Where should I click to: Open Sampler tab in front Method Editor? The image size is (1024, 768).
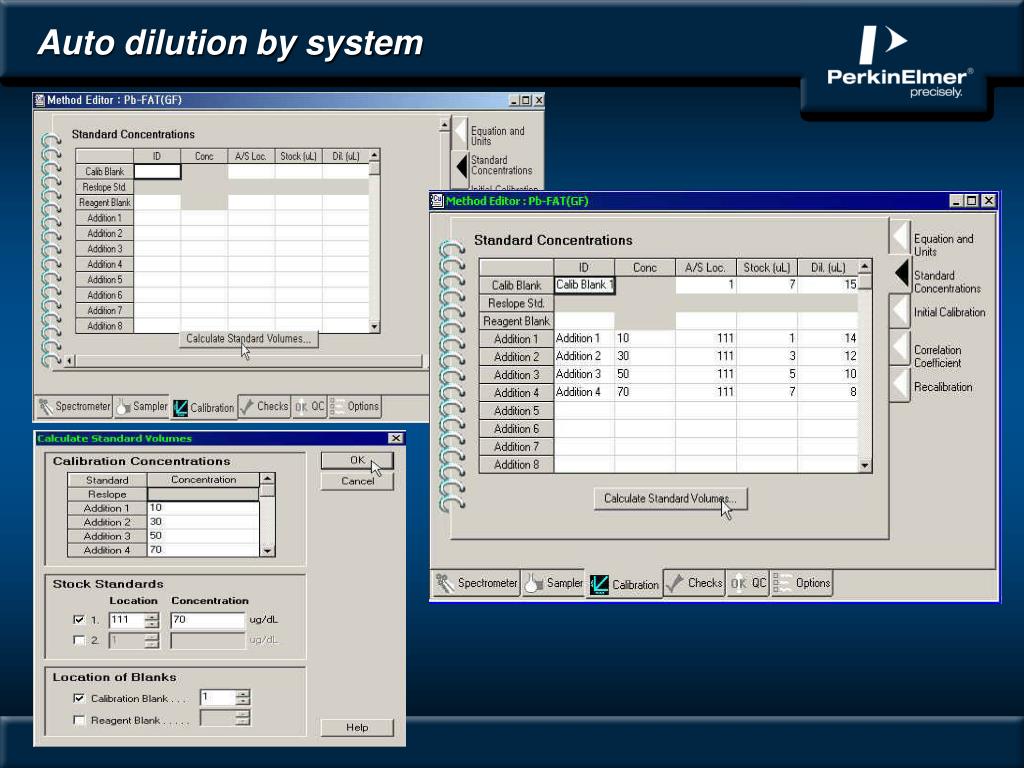553,583
